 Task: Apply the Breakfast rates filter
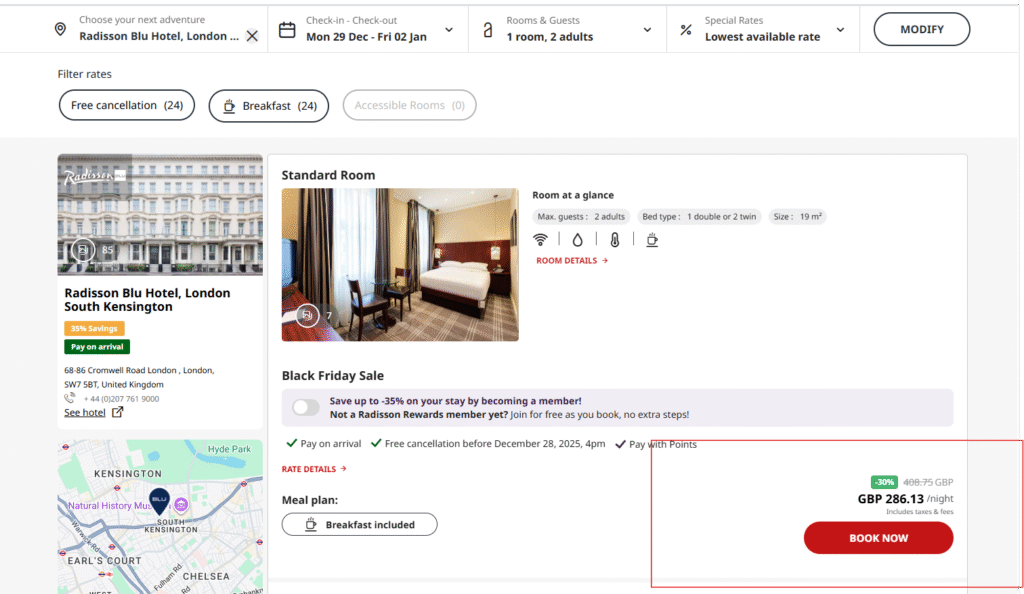[x=268, y=105]
